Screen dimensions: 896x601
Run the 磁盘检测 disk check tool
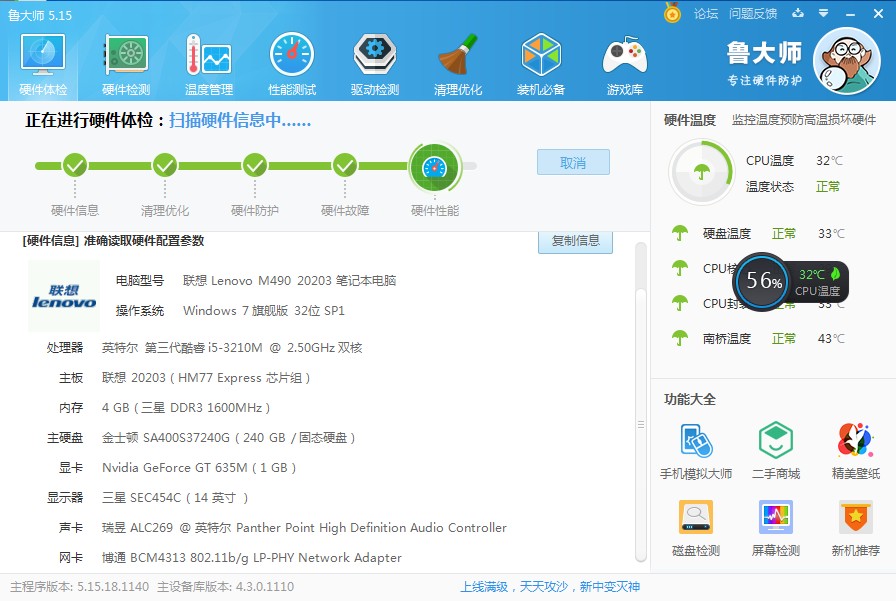[x=696, y=527]
